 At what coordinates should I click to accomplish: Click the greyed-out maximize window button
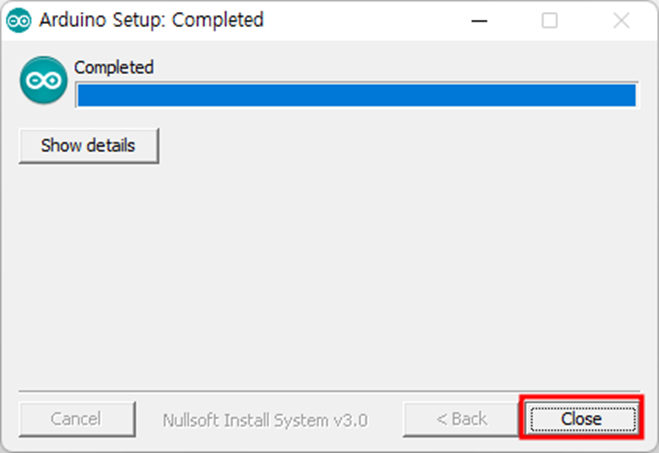[x=549, y=20]
